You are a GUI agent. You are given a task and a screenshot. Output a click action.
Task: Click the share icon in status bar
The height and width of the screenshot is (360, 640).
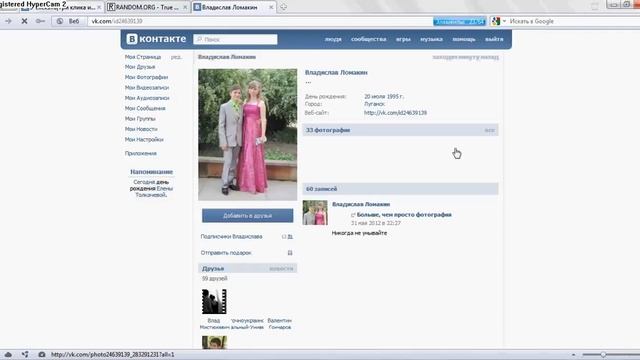[25, 355]
